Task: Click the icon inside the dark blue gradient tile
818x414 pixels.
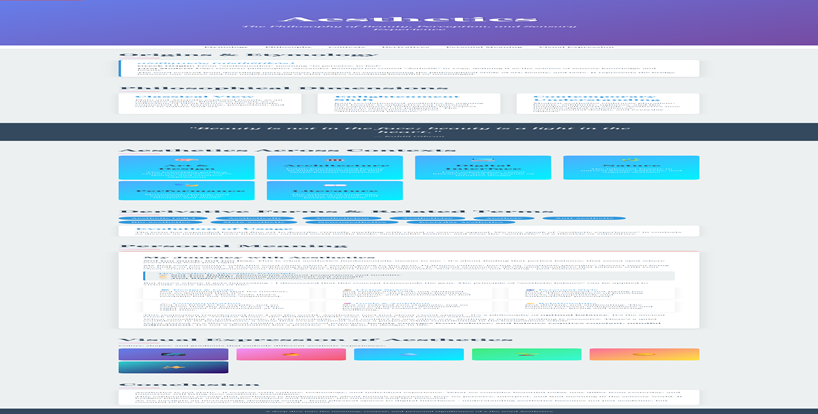Action: pyautogui.click(x=173, y=368)
